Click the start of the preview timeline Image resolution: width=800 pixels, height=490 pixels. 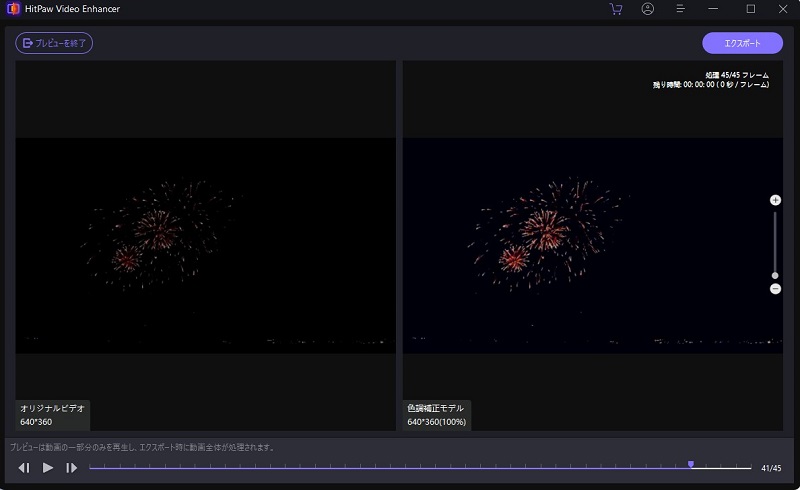91,468
